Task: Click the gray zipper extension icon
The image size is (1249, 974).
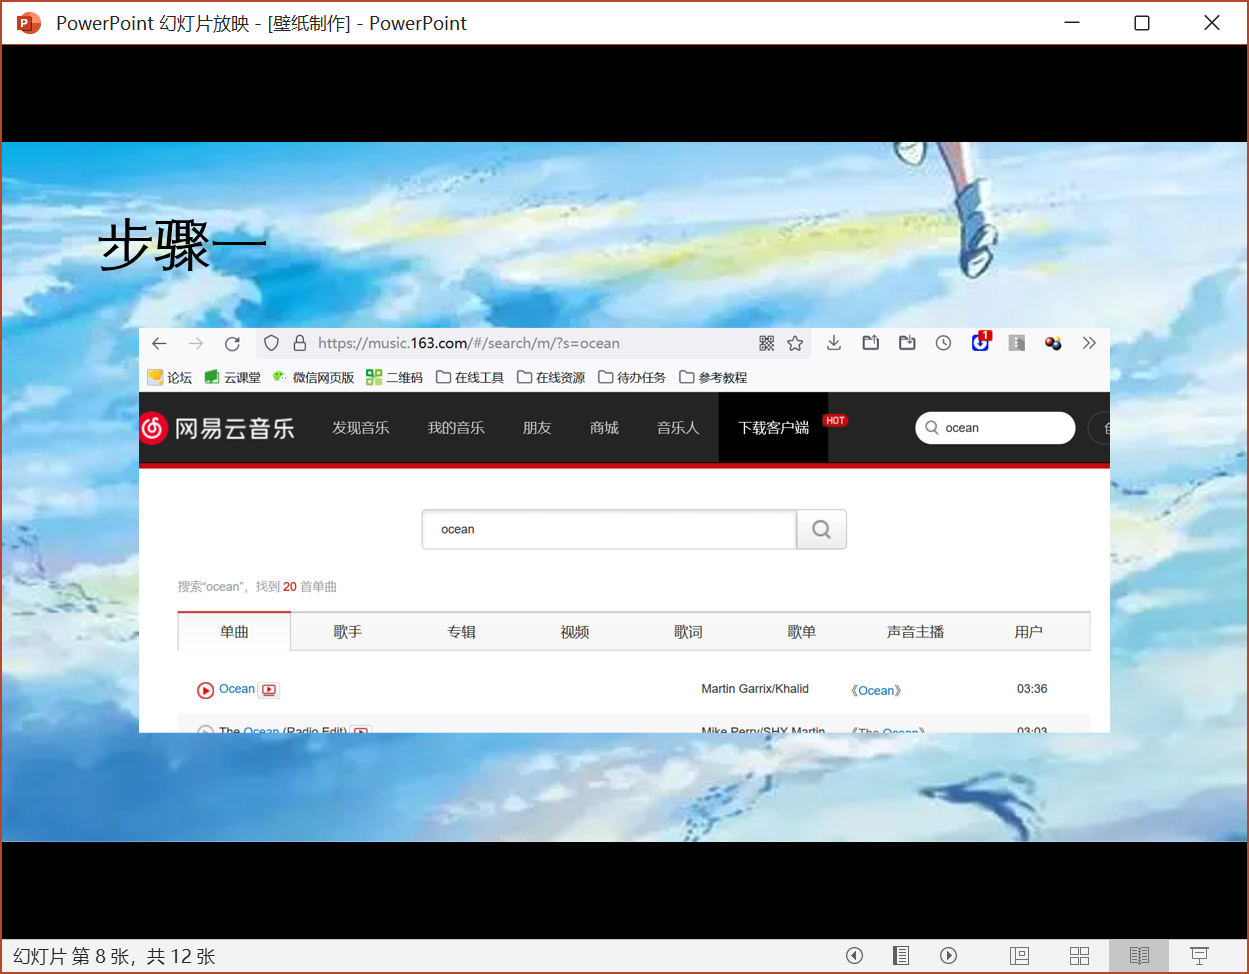Action: [1017, 343]
